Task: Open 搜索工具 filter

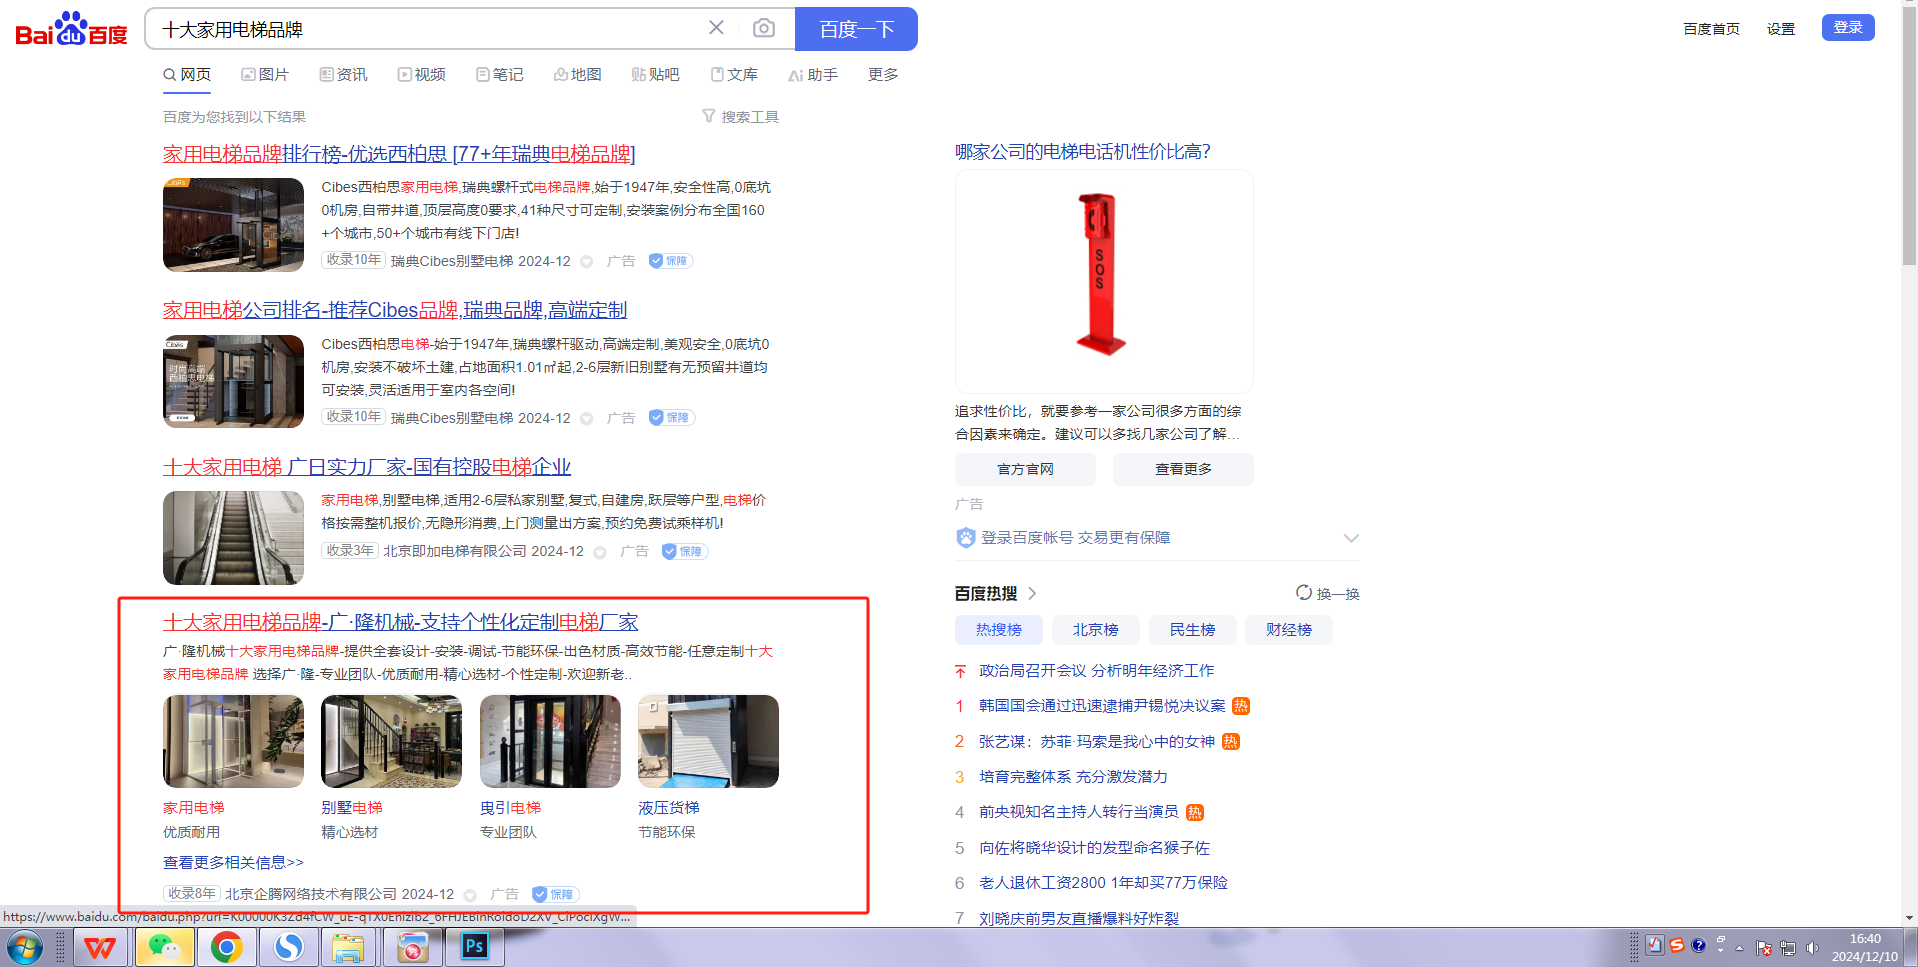Action: pyautogui.click(x=740, y=117)
